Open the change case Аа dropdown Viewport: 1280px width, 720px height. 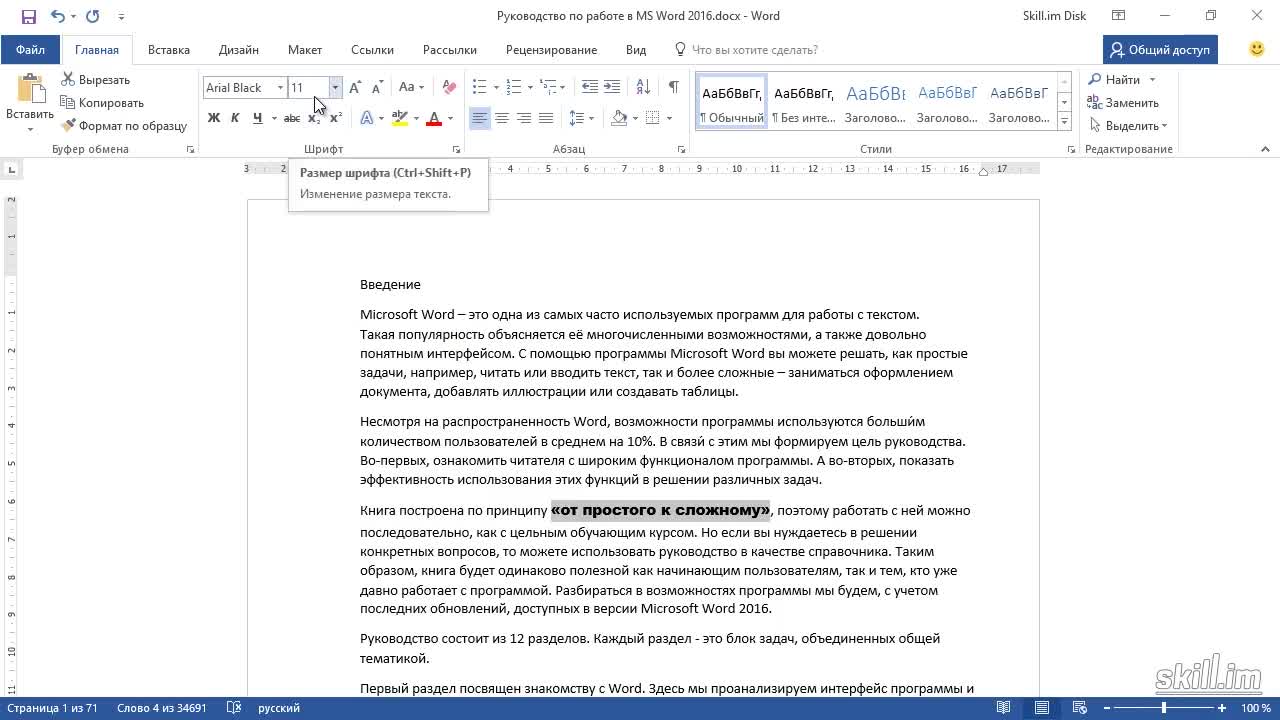pos(411,88)
